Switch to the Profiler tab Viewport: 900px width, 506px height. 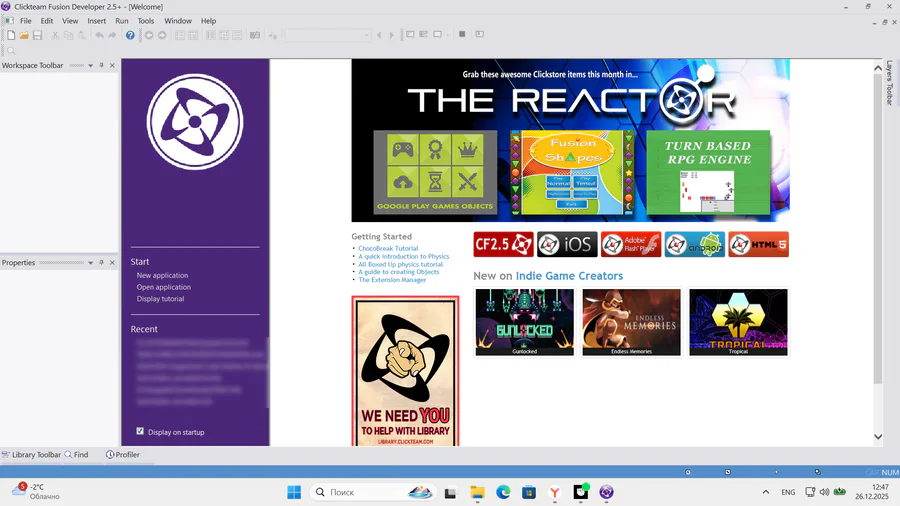(x=123, y=454)
